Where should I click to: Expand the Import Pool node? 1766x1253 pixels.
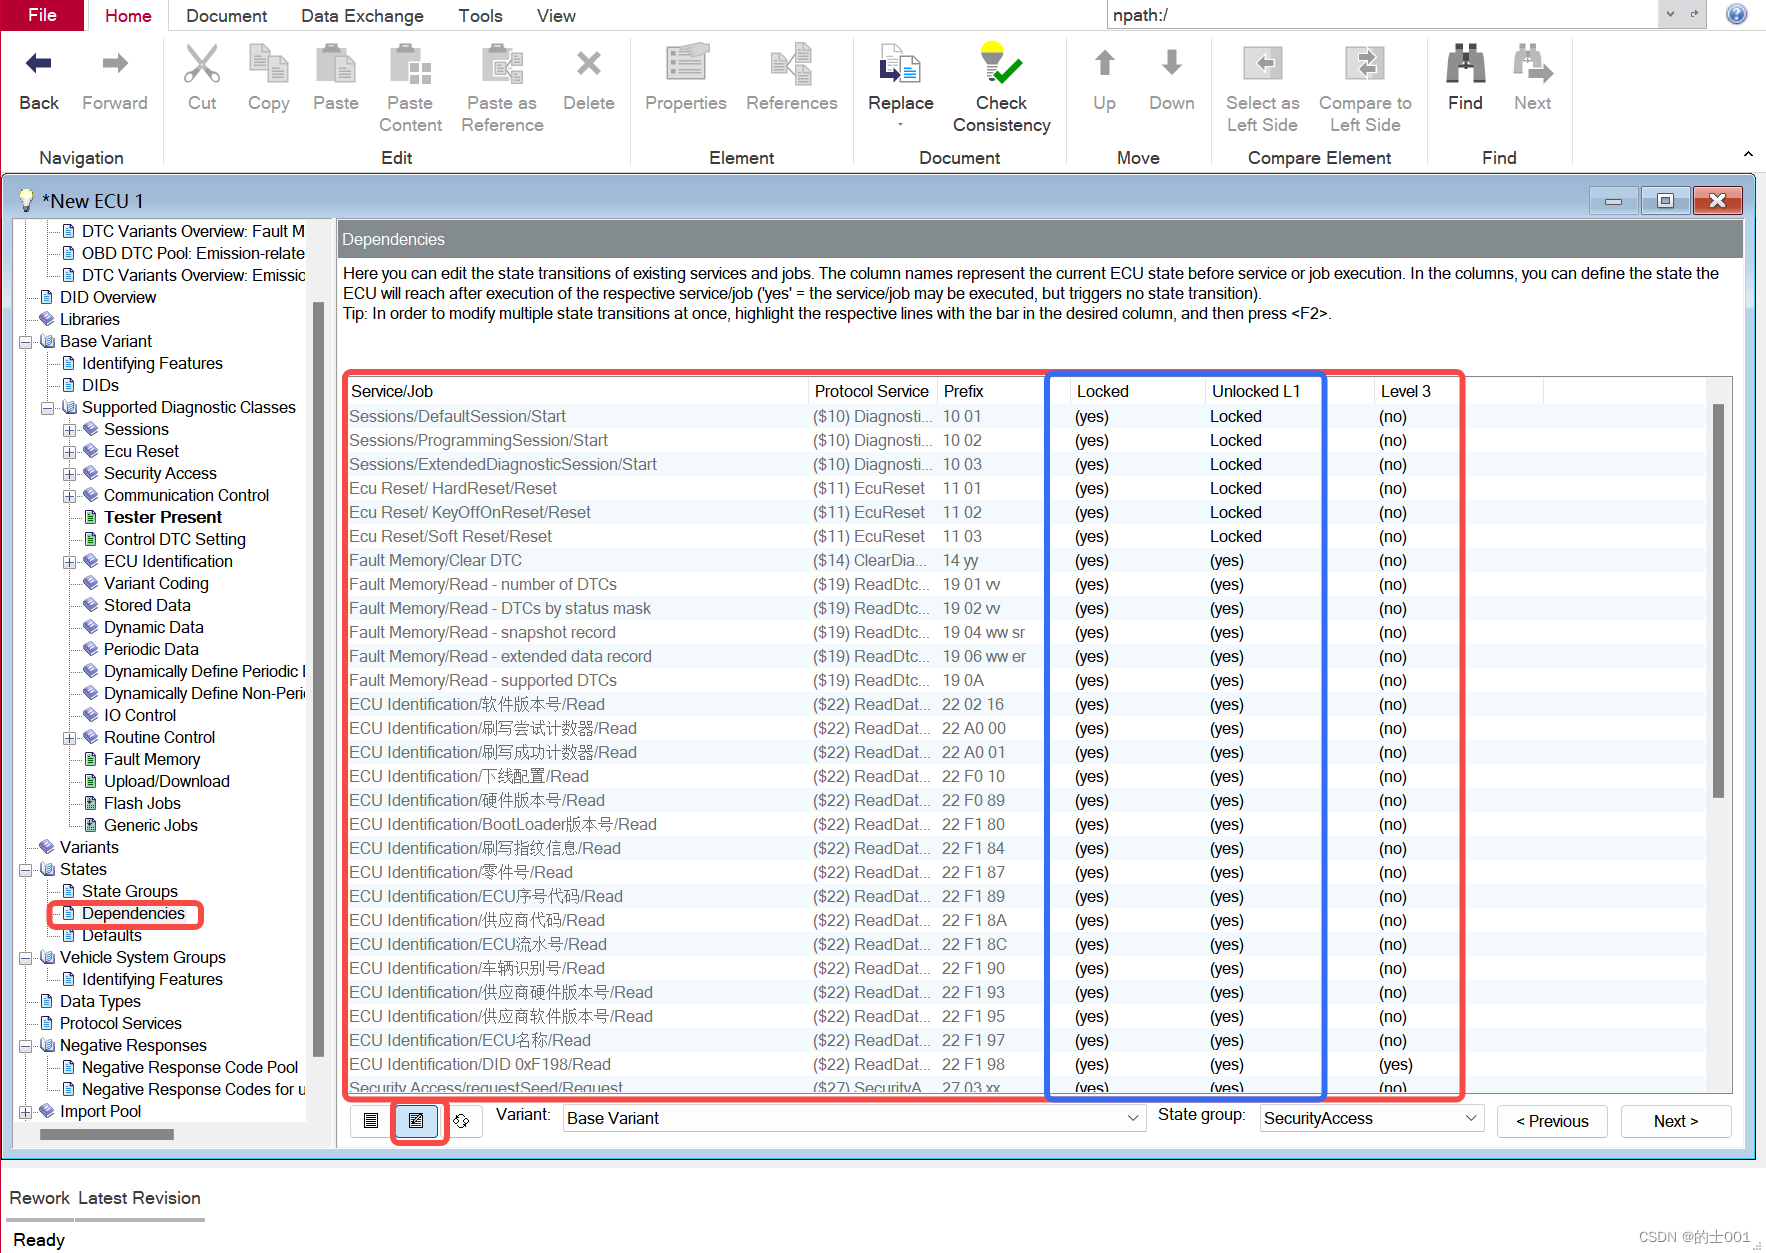coord(25,1112)
